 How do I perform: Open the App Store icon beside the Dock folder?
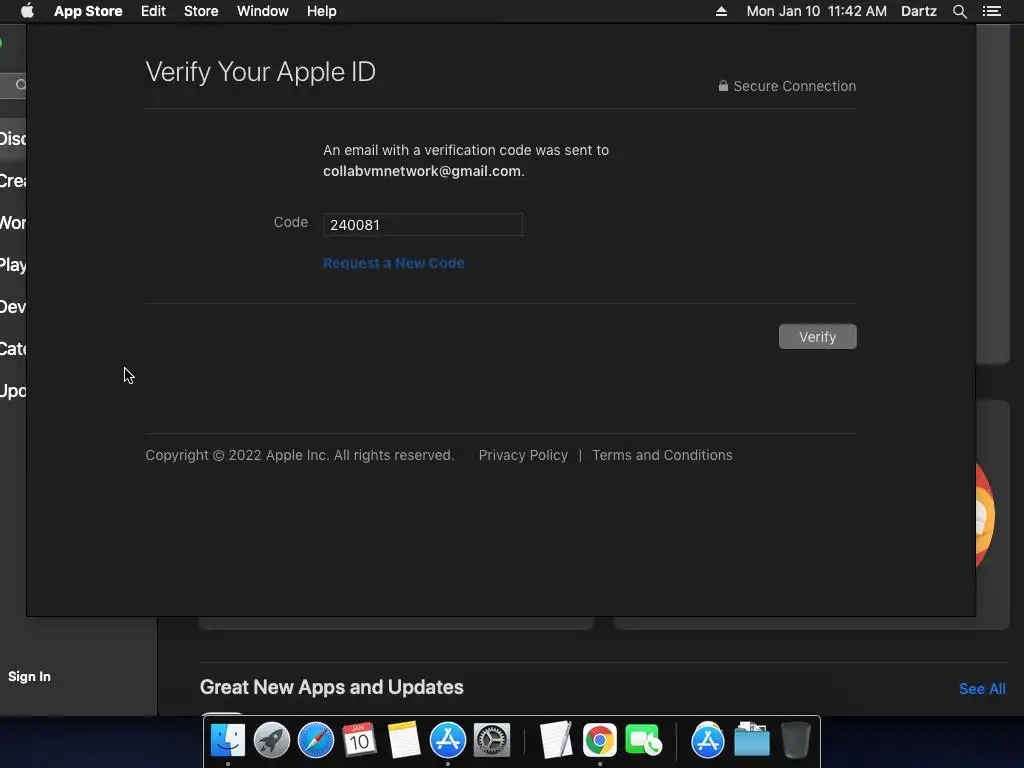pyautogui.click(x=708, y=741)
